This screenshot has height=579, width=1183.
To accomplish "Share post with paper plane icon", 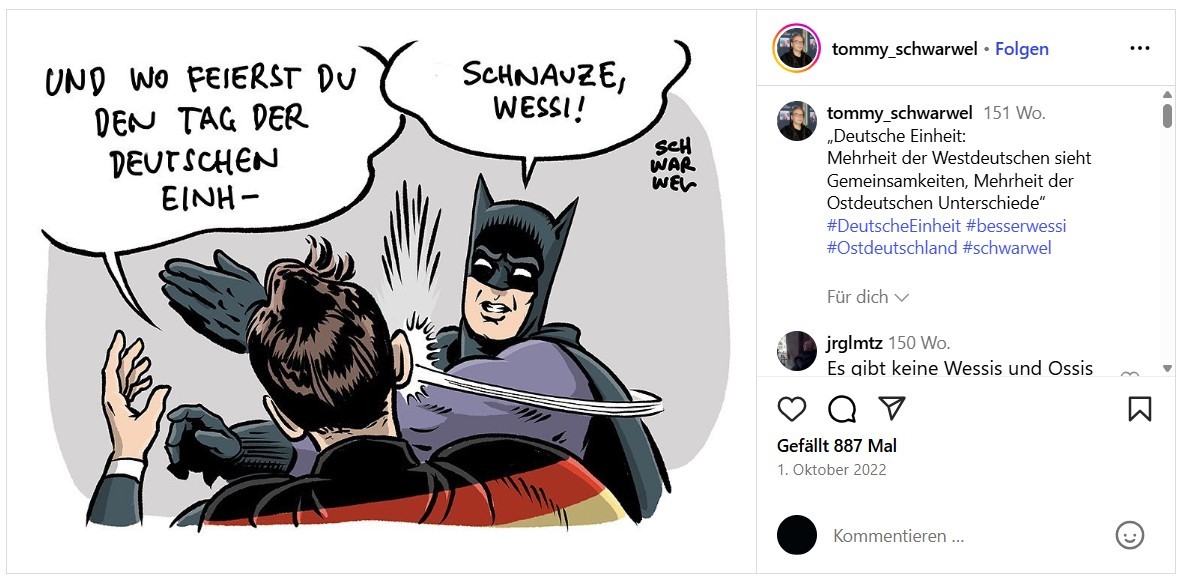I will [892, 408].
